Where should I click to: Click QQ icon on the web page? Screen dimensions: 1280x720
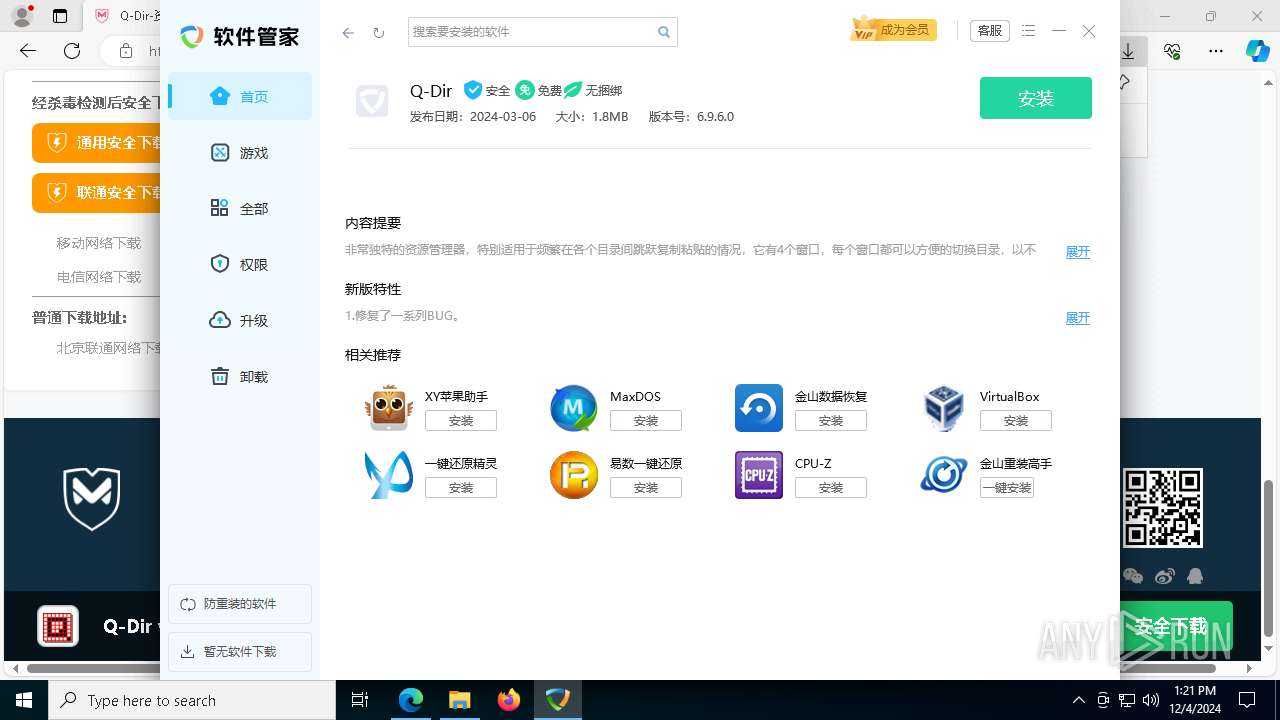point(1194,576)
